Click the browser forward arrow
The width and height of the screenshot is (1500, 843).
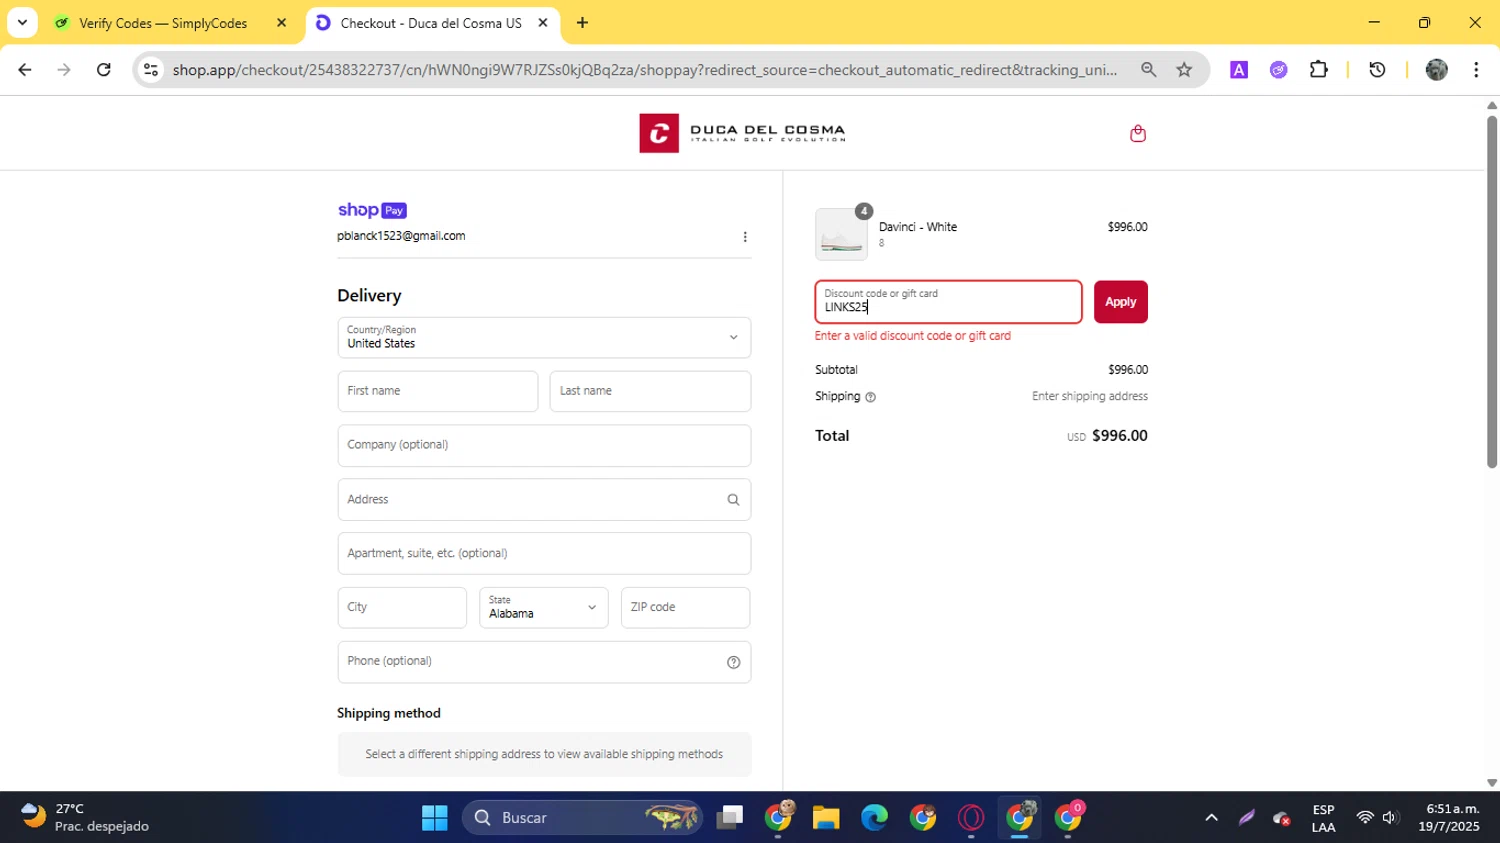(64, 70)
